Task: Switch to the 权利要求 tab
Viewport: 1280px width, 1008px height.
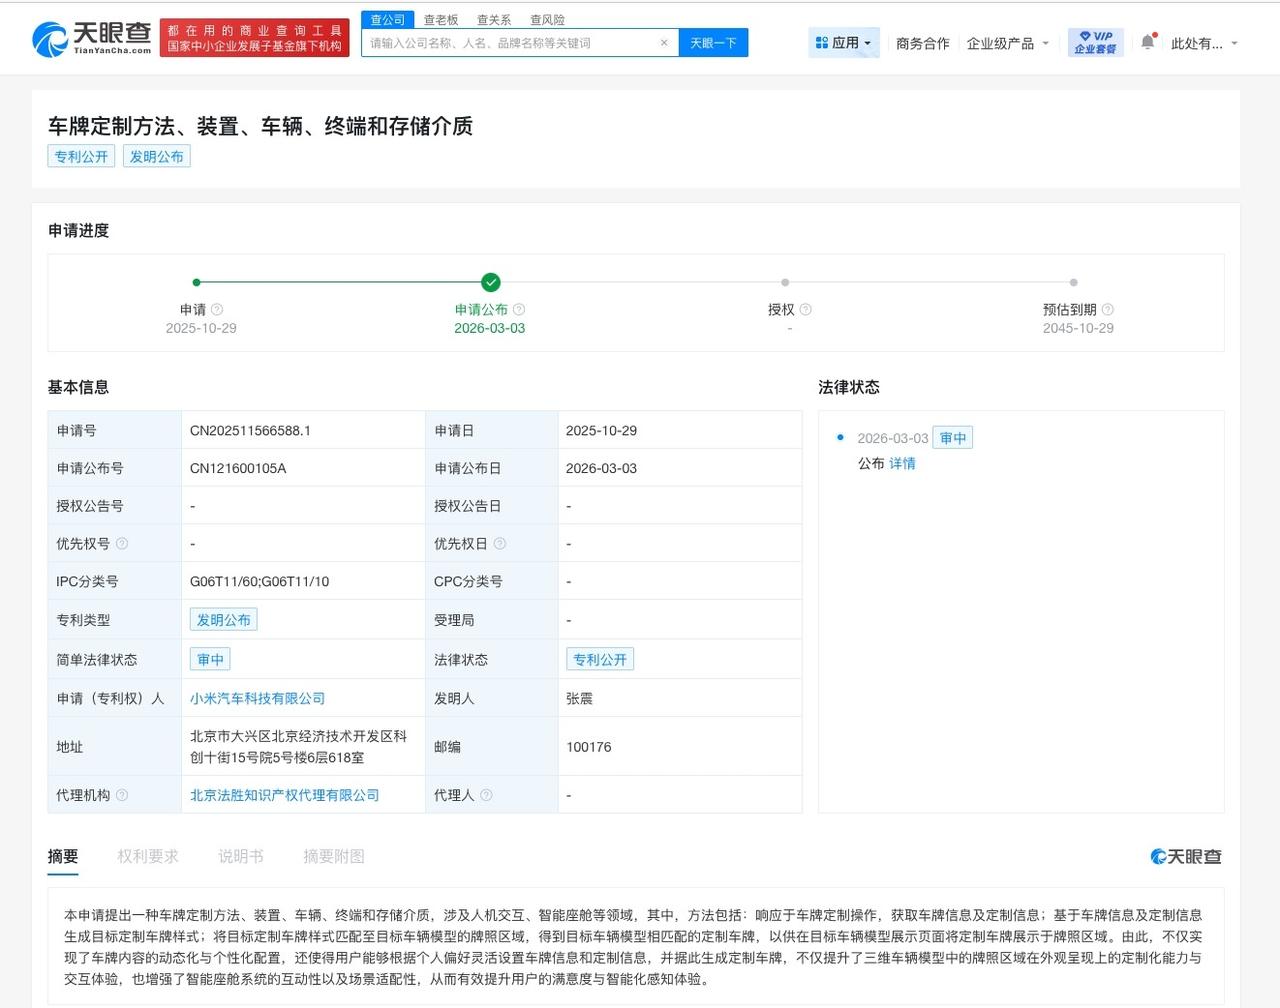Action: coord(148,856)
